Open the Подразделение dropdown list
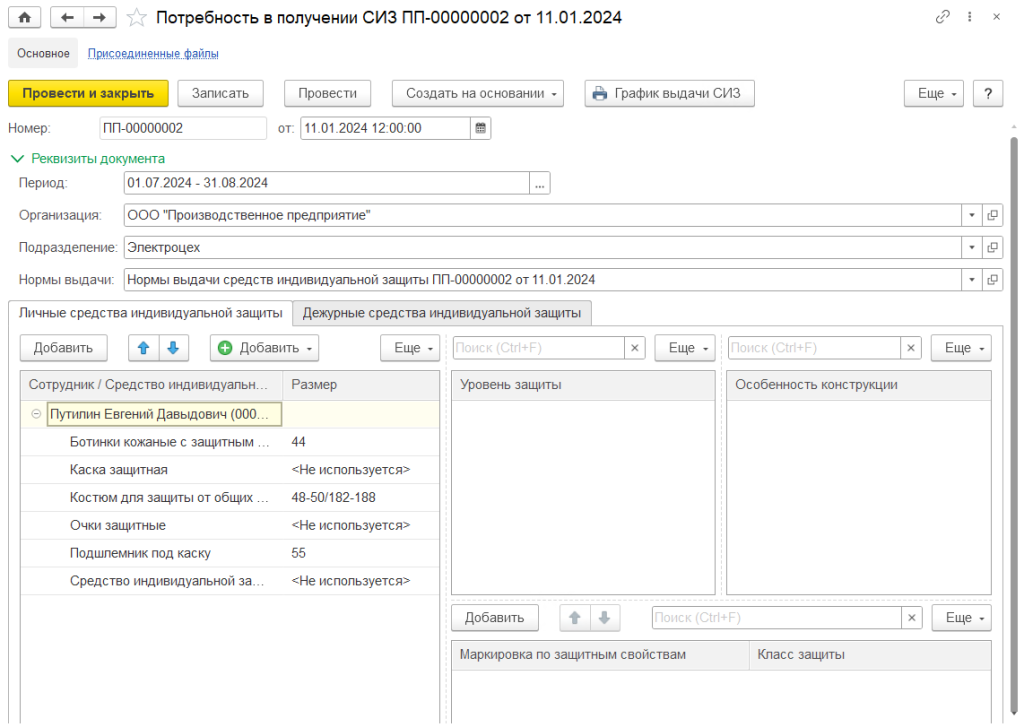1024x727 pixels. 971,247
